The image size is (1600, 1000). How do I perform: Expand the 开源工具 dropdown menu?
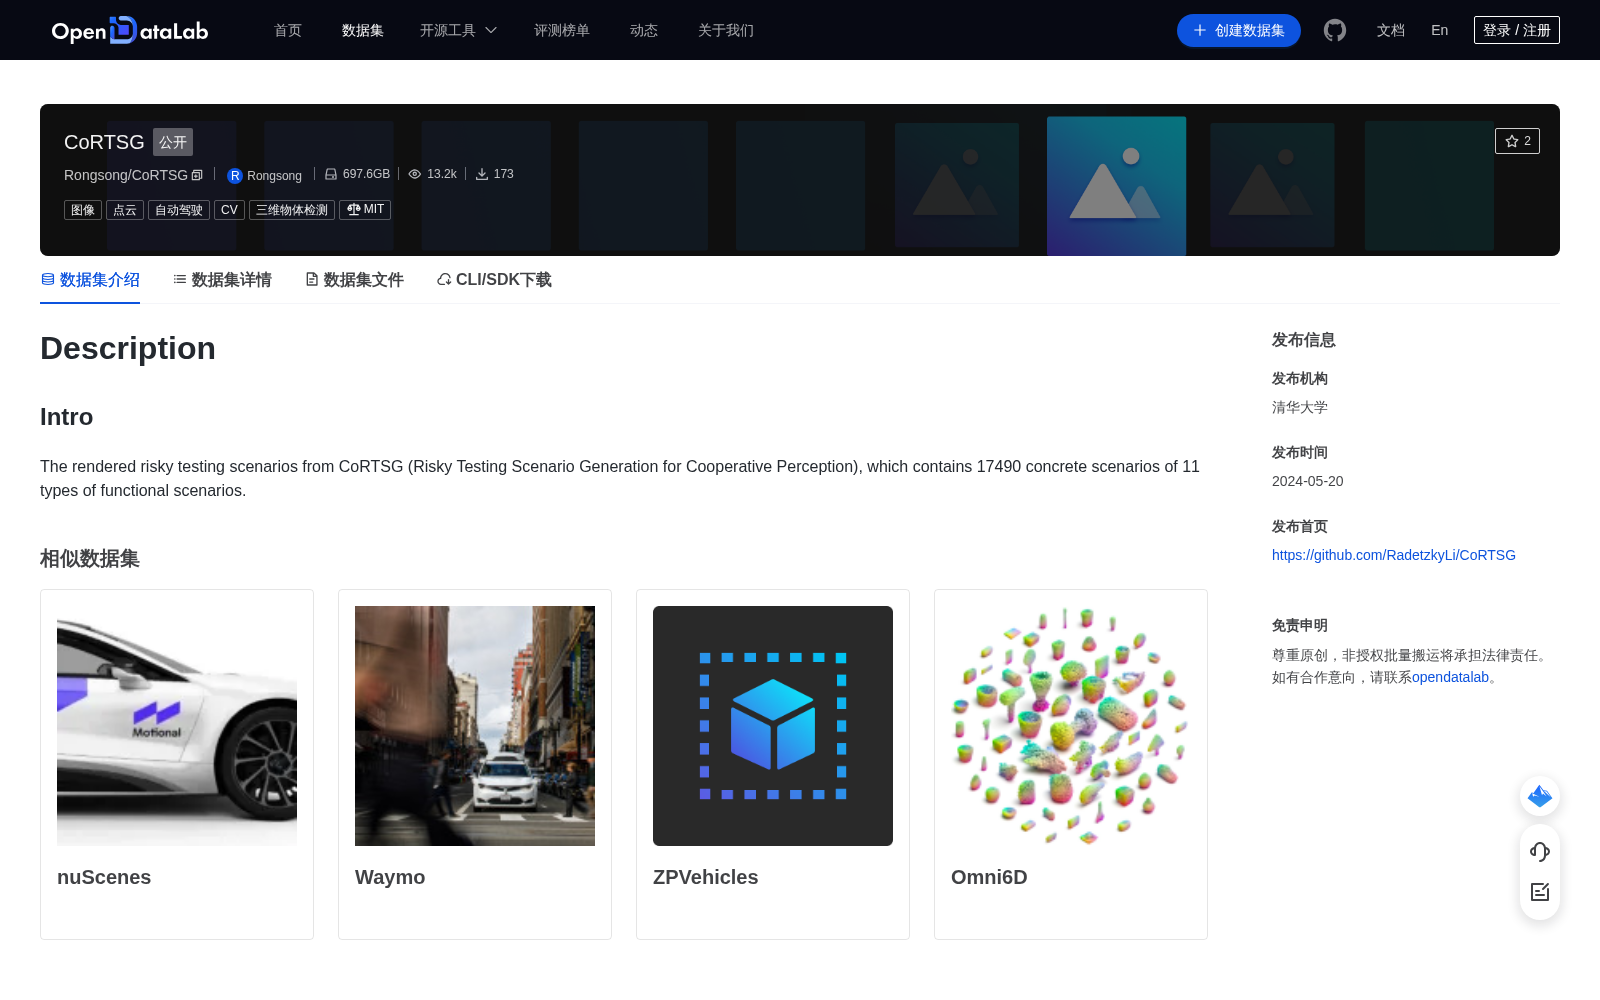point(458,30)
